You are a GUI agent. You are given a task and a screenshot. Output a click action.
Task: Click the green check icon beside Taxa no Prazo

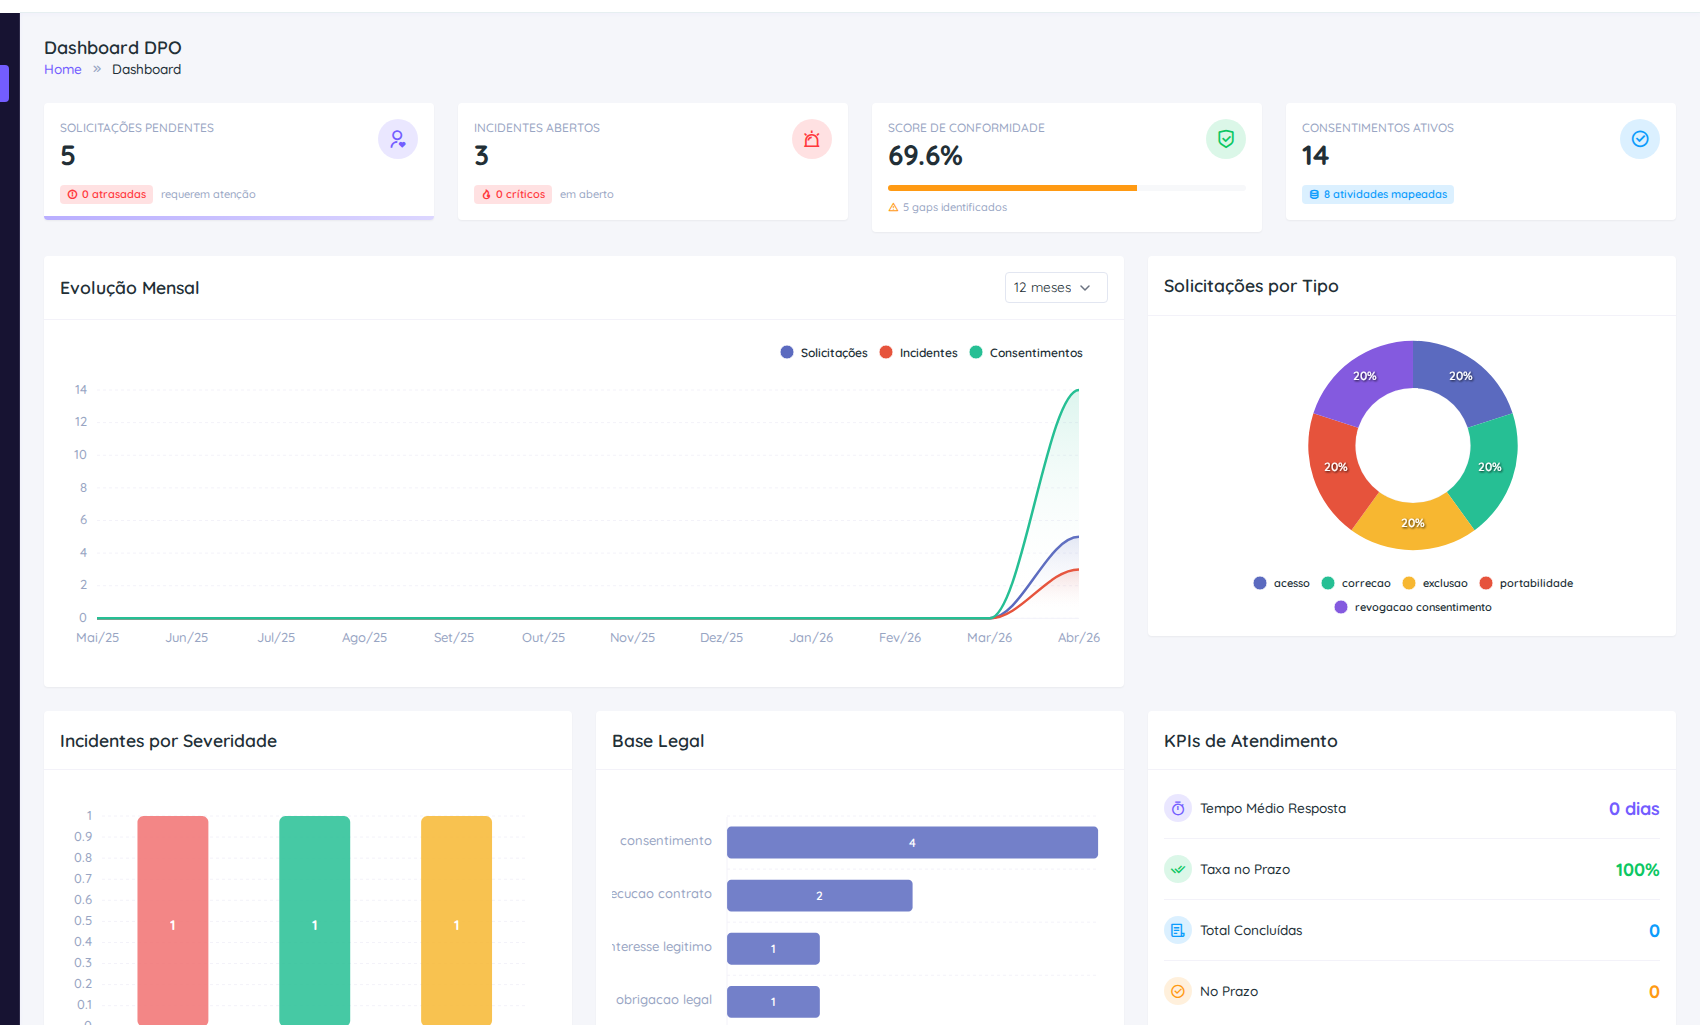pos(1177,869)
